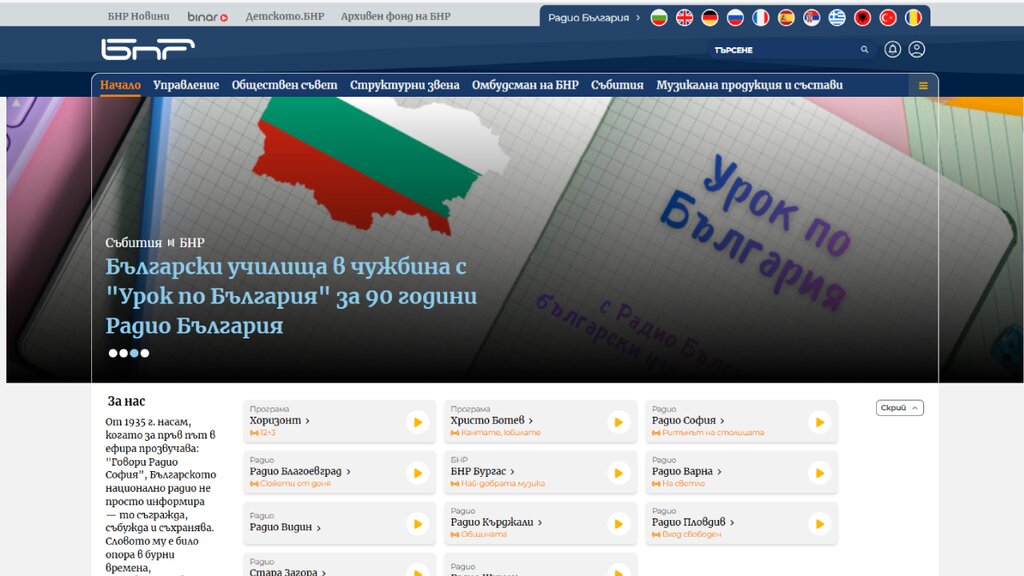This screenshot has height=576, width=1024.
Task: Play the Хоризонт radio stream
Action: (x=417, y=422)
